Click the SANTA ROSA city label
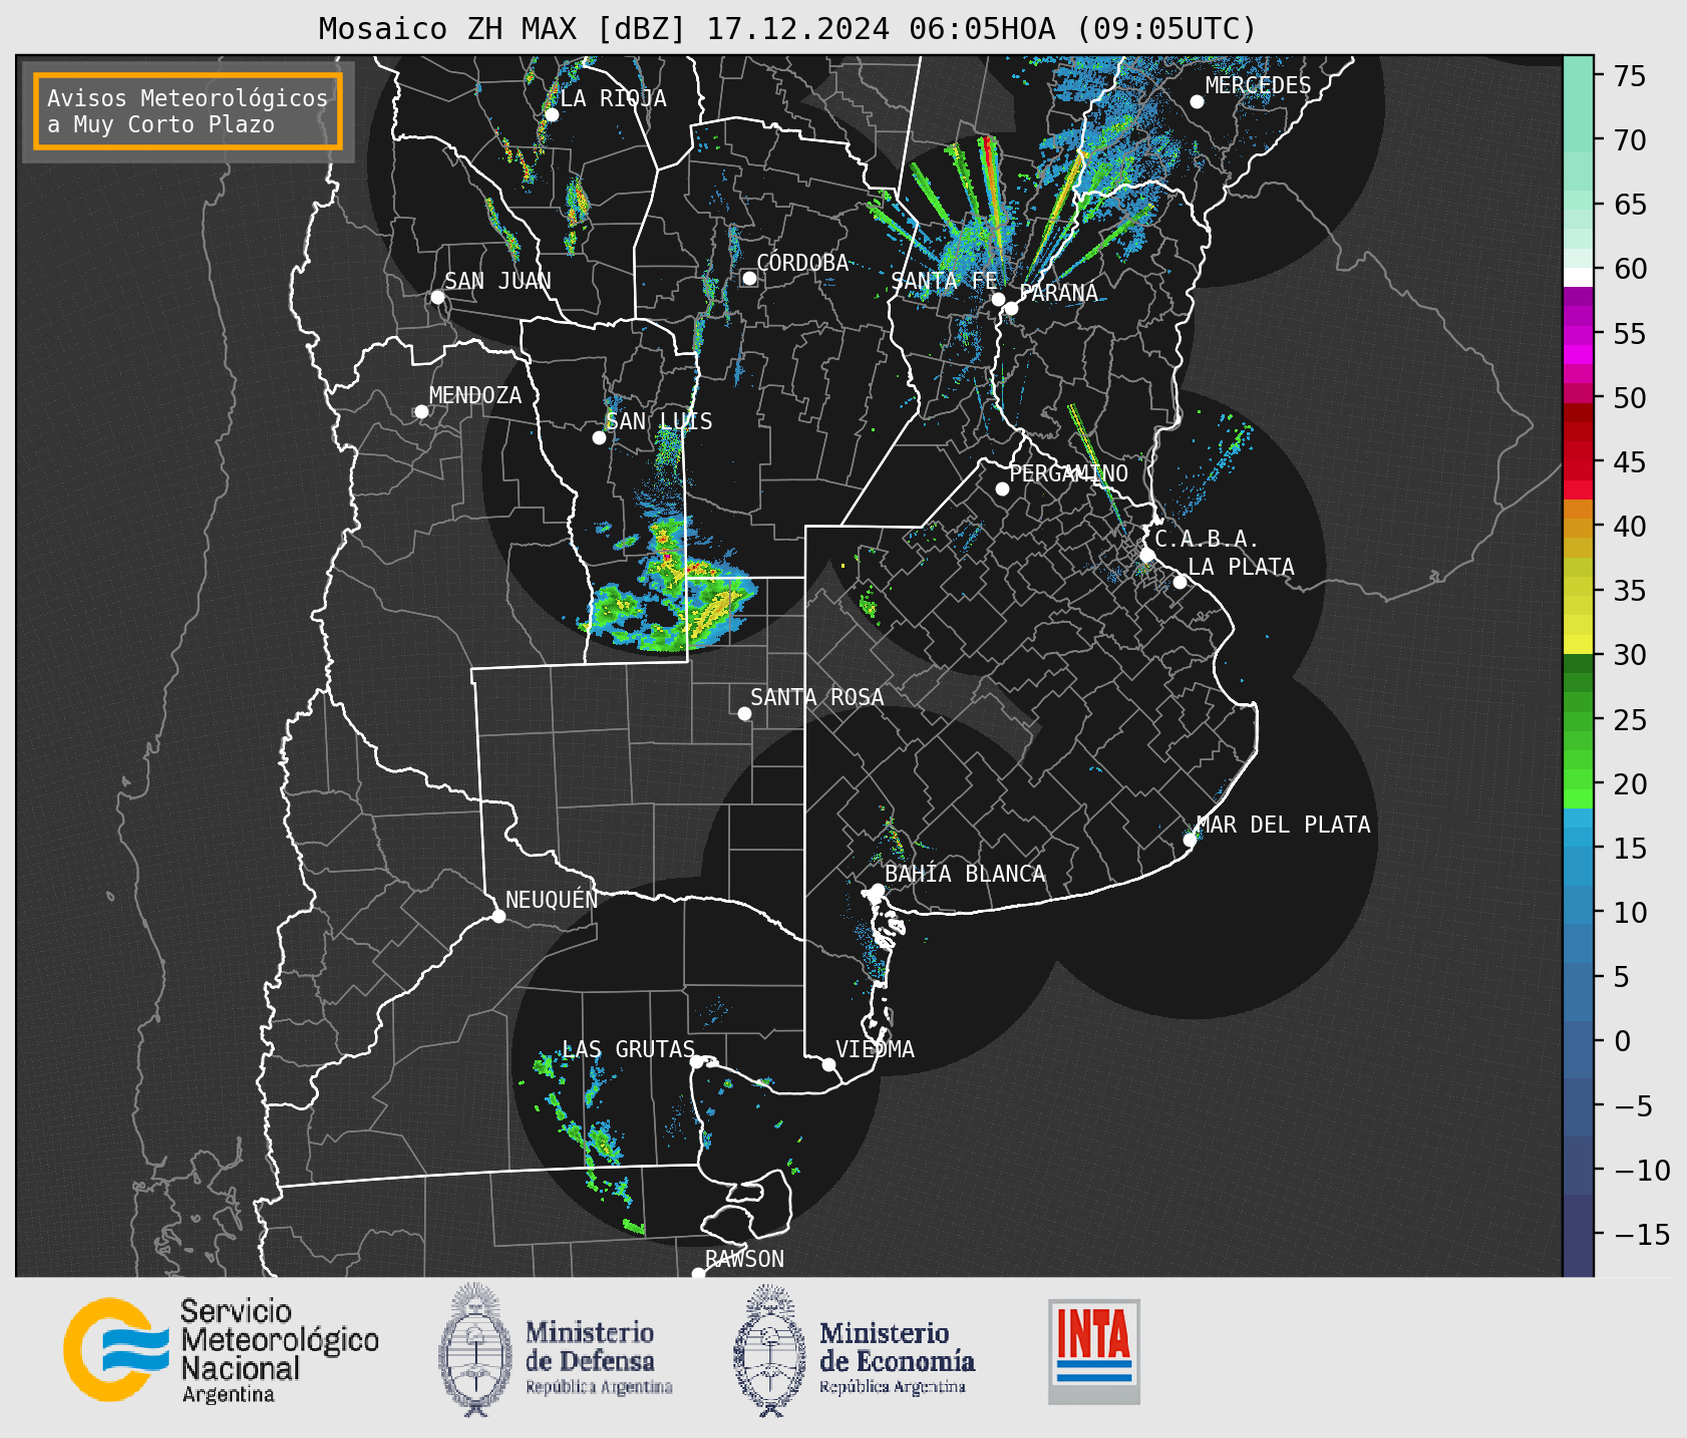 point(817,697)
